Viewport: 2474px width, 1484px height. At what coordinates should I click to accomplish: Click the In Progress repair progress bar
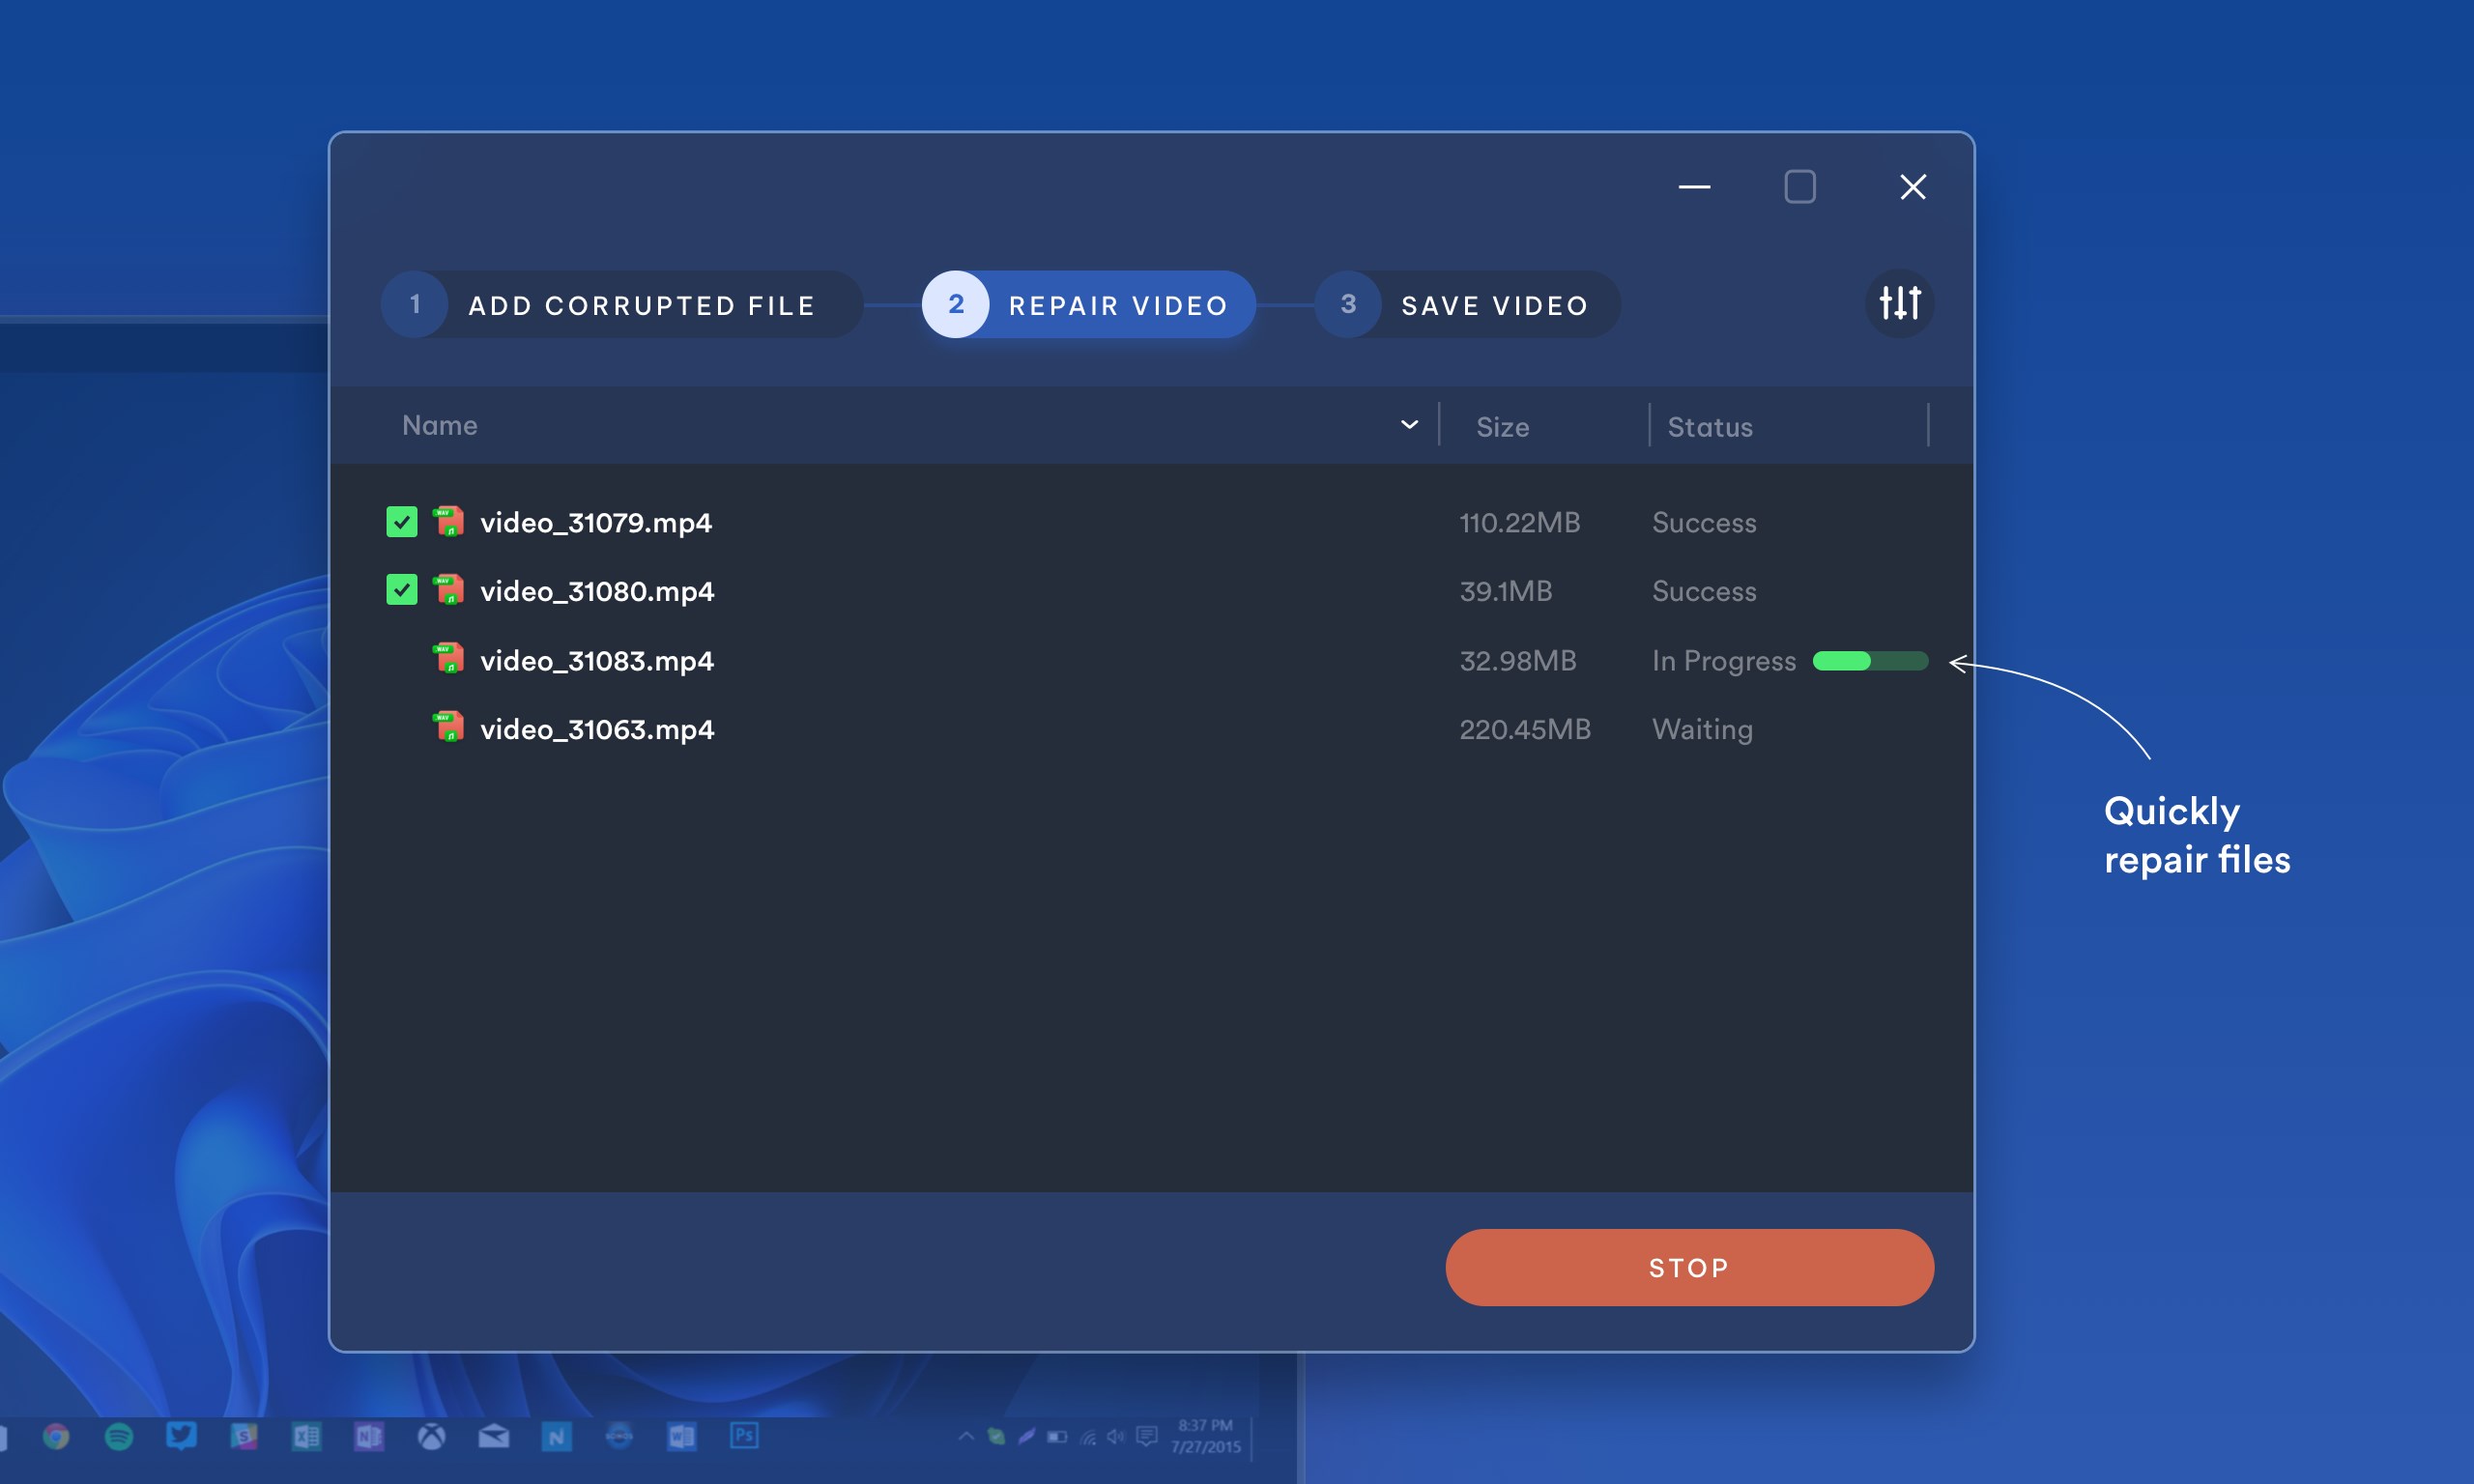tap(1870, 661)
